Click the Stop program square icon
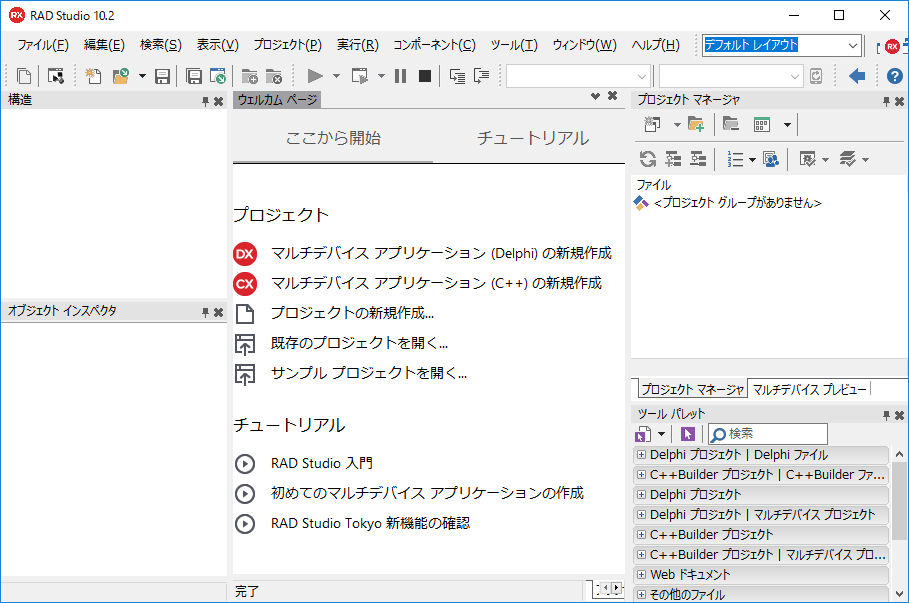909x603 pixels. click(425, 76)
